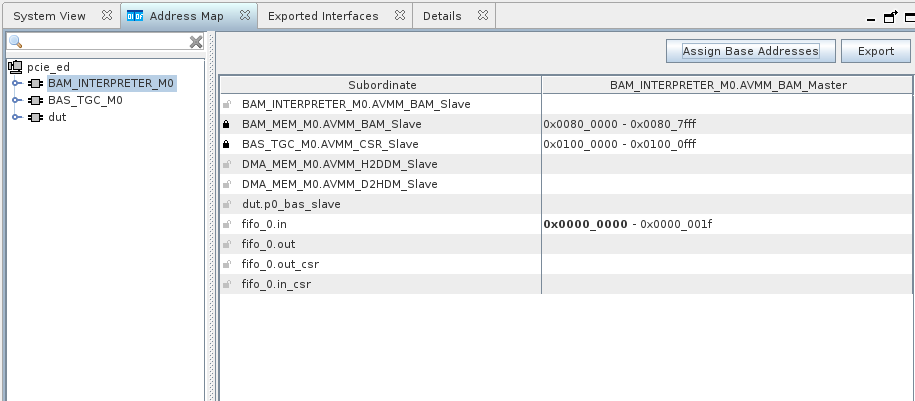The height and width of the screenshot is (401, 915).
Task: Select the fifo_0.out row name
Action: click(268, 244)
